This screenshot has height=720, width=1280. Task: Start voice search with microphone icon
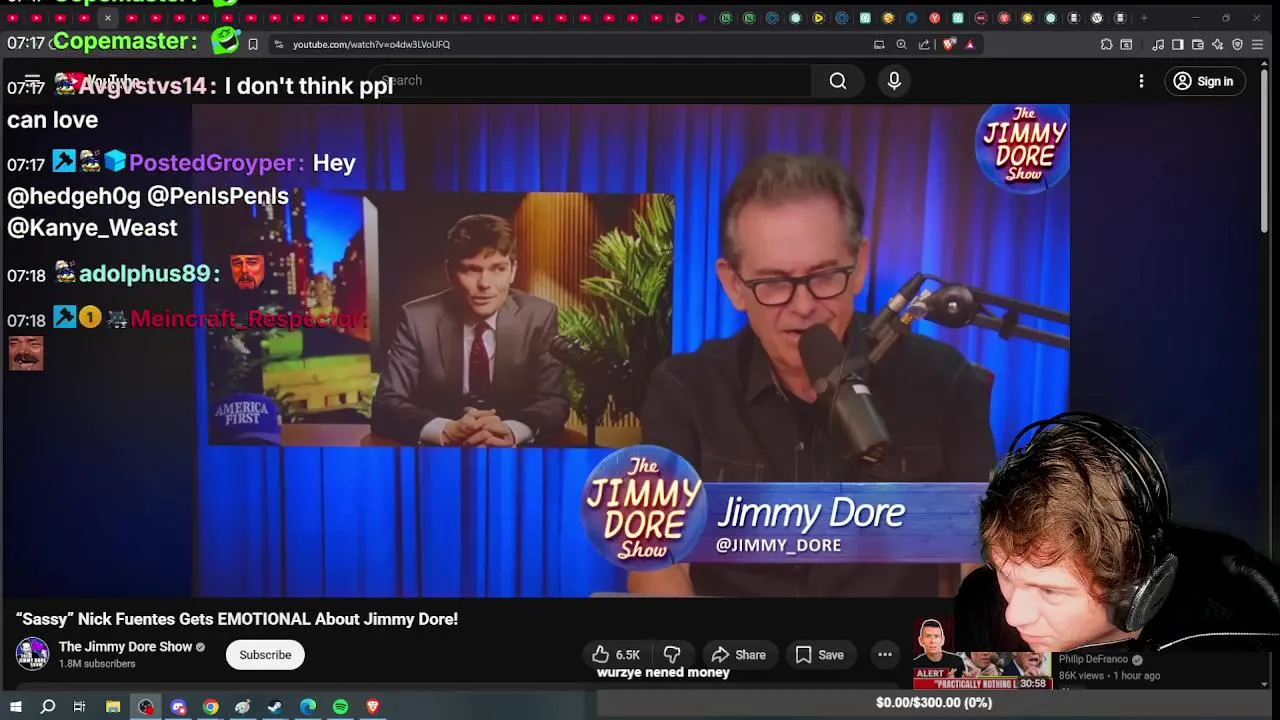894,81
